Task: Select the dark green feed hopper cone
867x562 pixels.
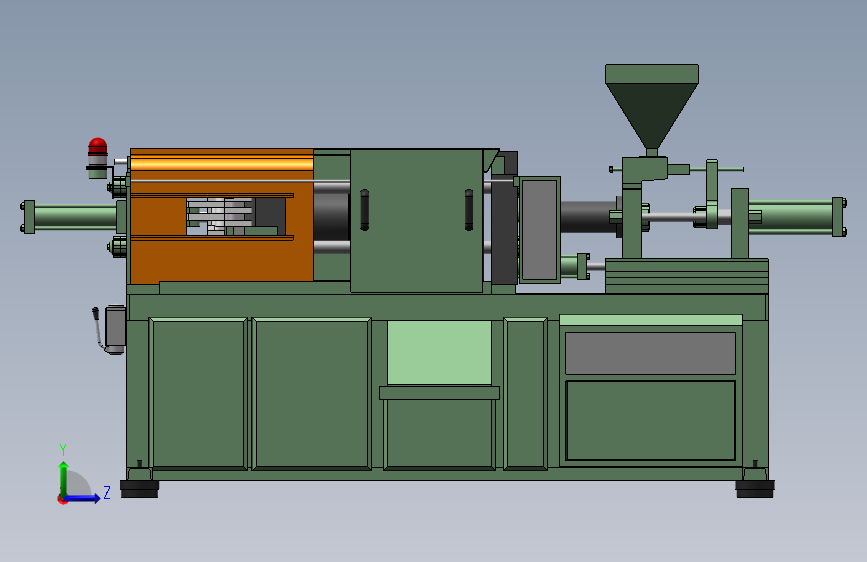Action: pos(652,115)
